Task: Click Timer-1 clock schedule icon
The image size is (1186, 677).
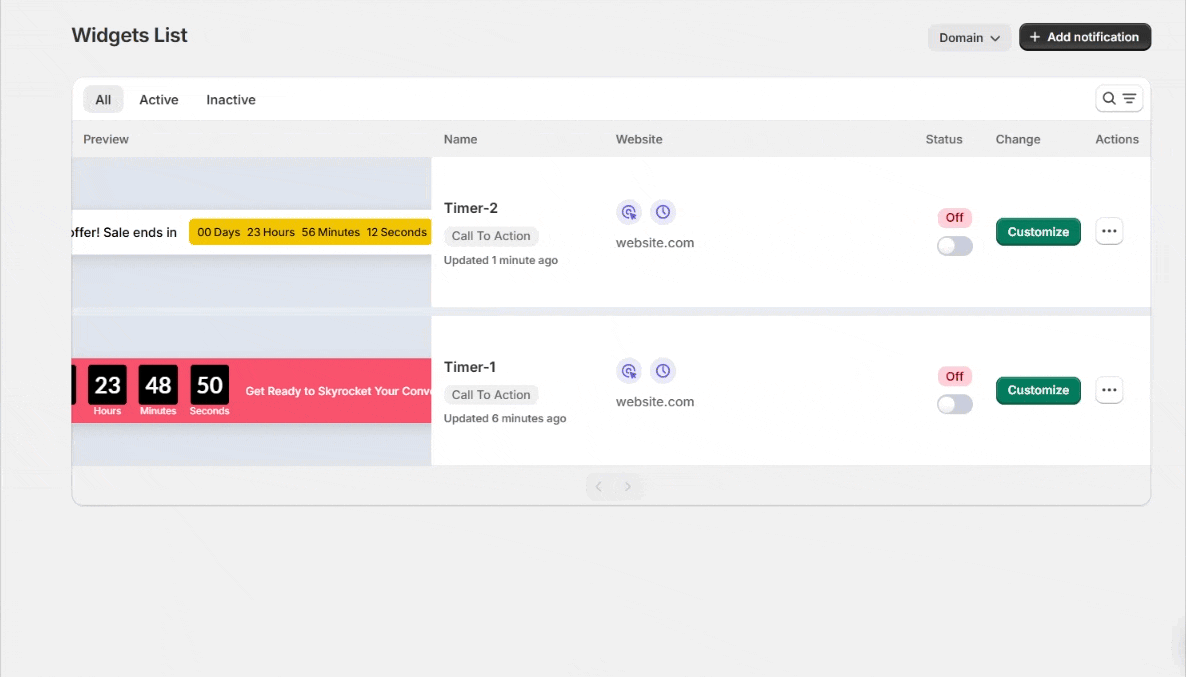Action: 663,371
